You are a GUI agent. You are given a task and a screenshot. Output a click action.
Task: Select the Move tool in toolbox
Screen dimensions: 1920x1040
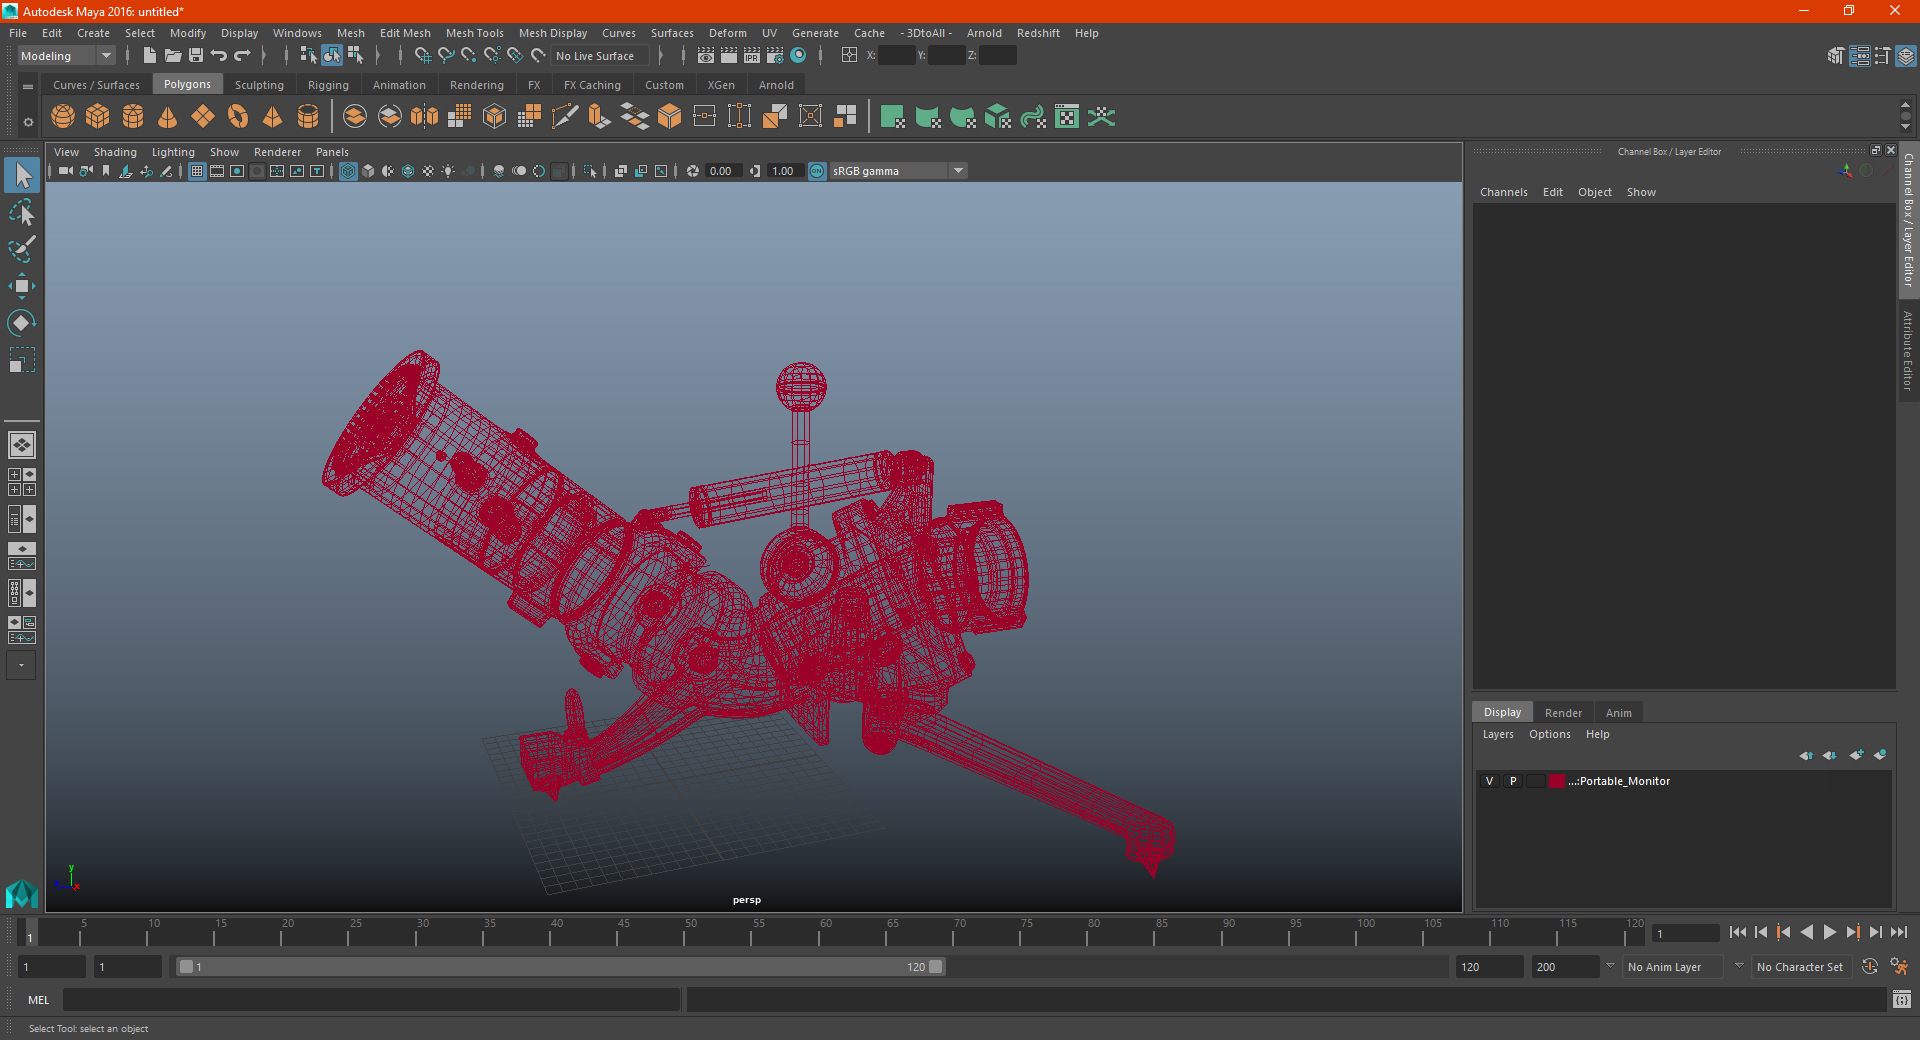[21, 286]
